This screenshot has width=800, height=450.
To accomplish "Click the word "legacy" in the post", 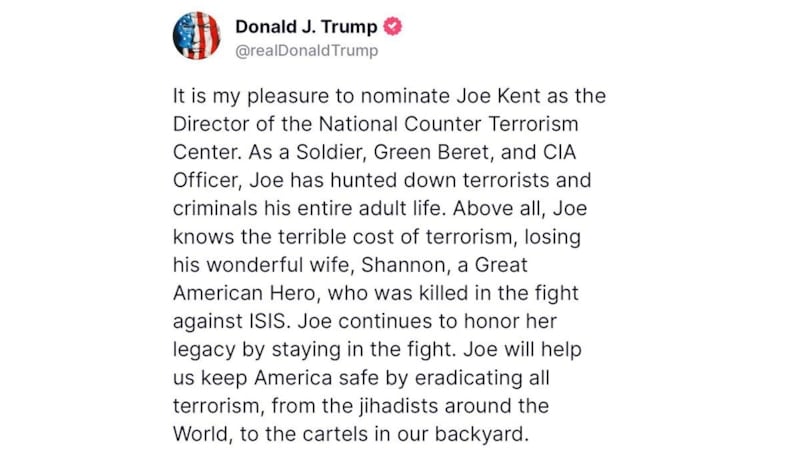I will [x=203, y=352].
